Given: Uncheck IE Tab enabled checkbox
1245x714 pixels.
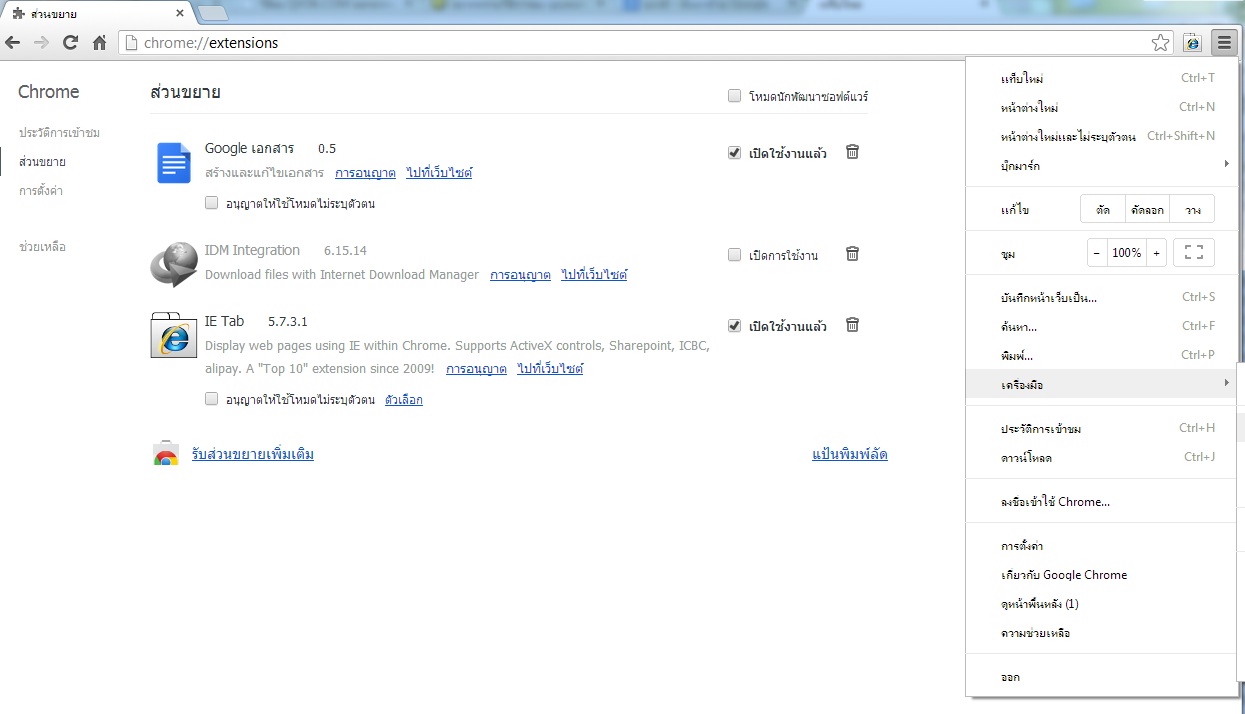Looking at the screenshot, I should 735,326.
